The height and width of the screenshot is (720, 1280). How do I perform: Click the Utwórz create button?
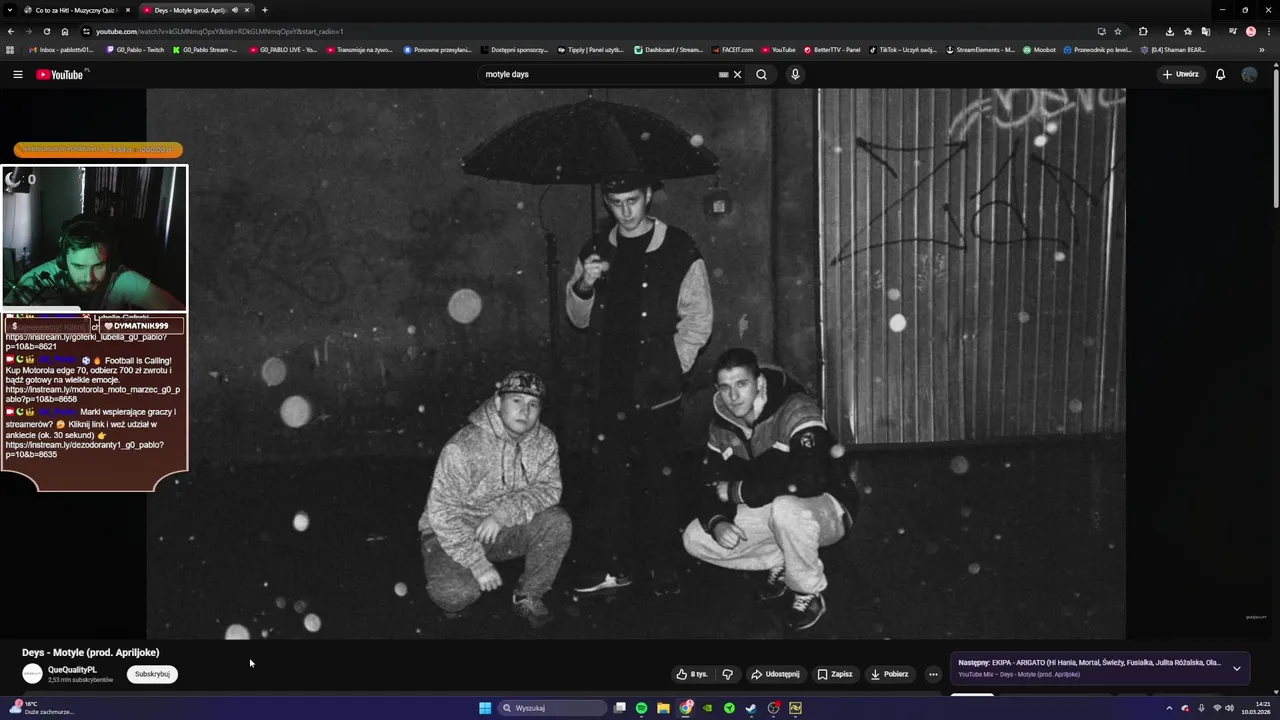1180,74
